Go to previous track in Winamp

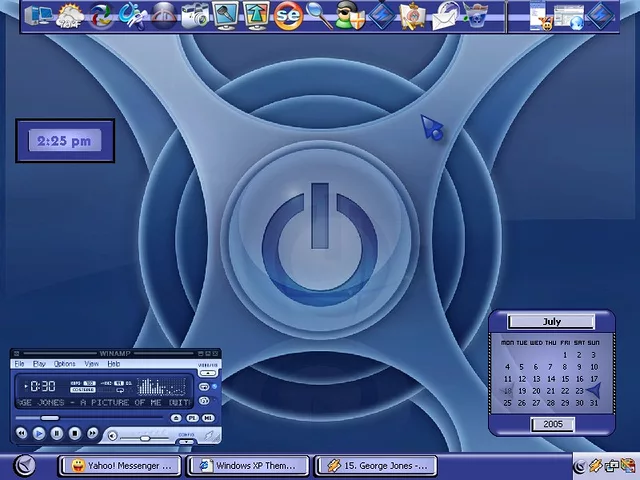click(21, 434)
